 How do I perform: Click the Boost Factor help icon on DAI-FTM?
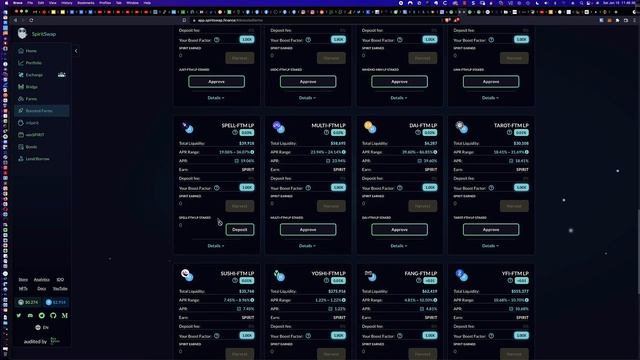click(400, 188)
